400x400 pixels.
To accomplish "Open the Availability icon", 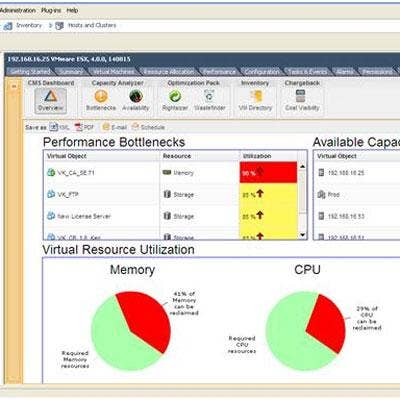I will [x=136, y=101].
